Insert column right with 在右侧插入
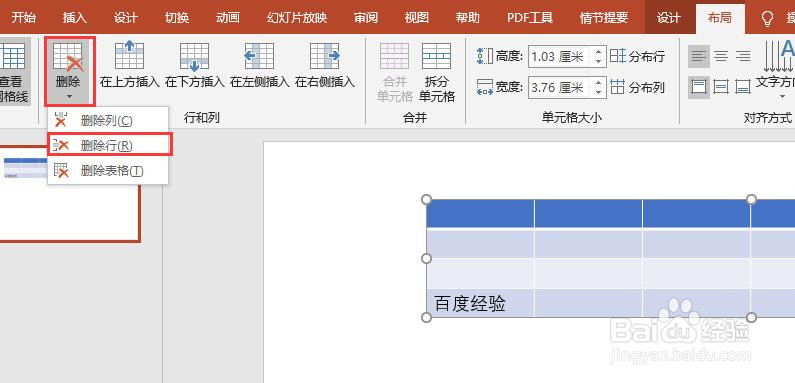 [x=324, y=64]
